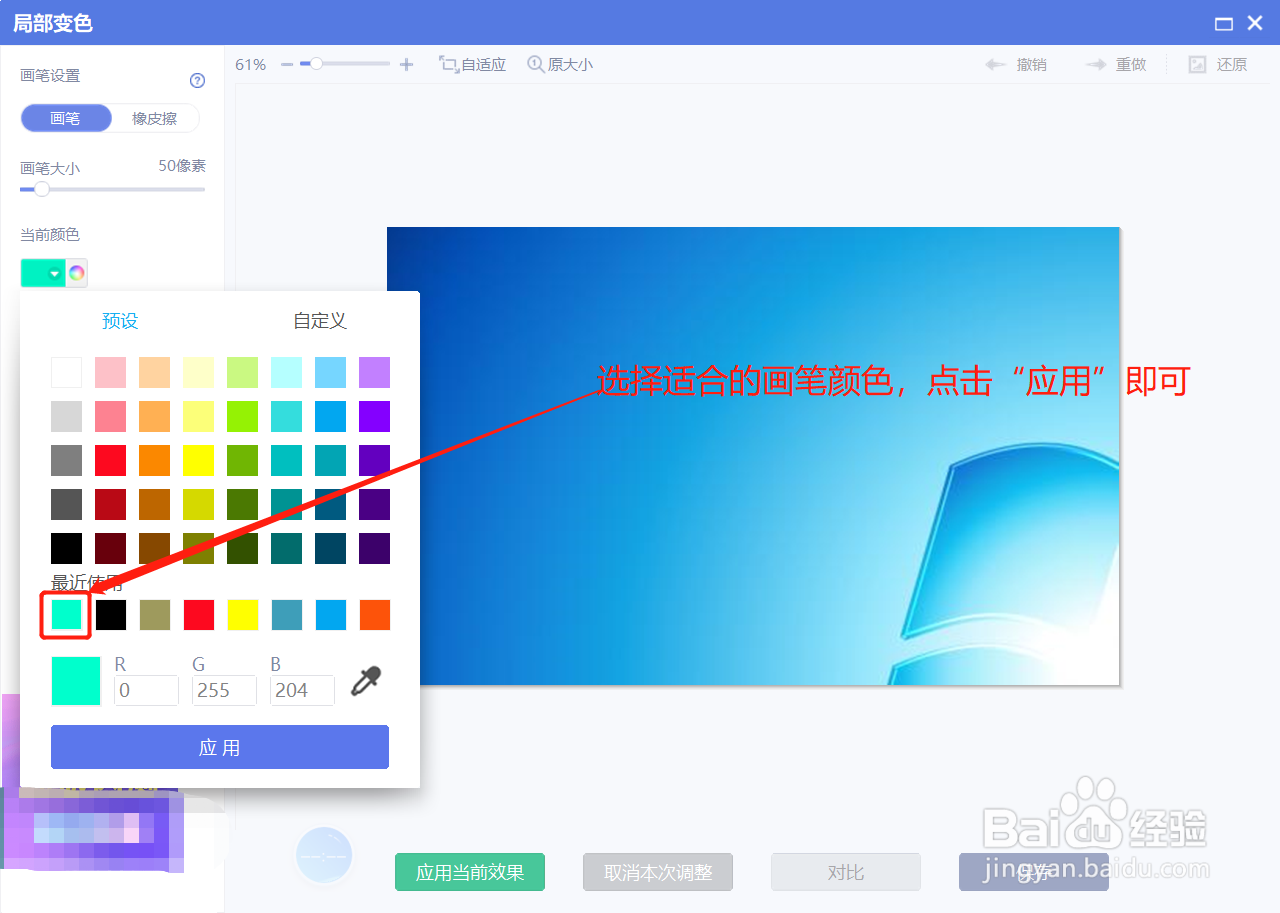The image size is (1280, 913).
Task: Click the 自适应 fit-to-window icon
Action: coord(449,64)
